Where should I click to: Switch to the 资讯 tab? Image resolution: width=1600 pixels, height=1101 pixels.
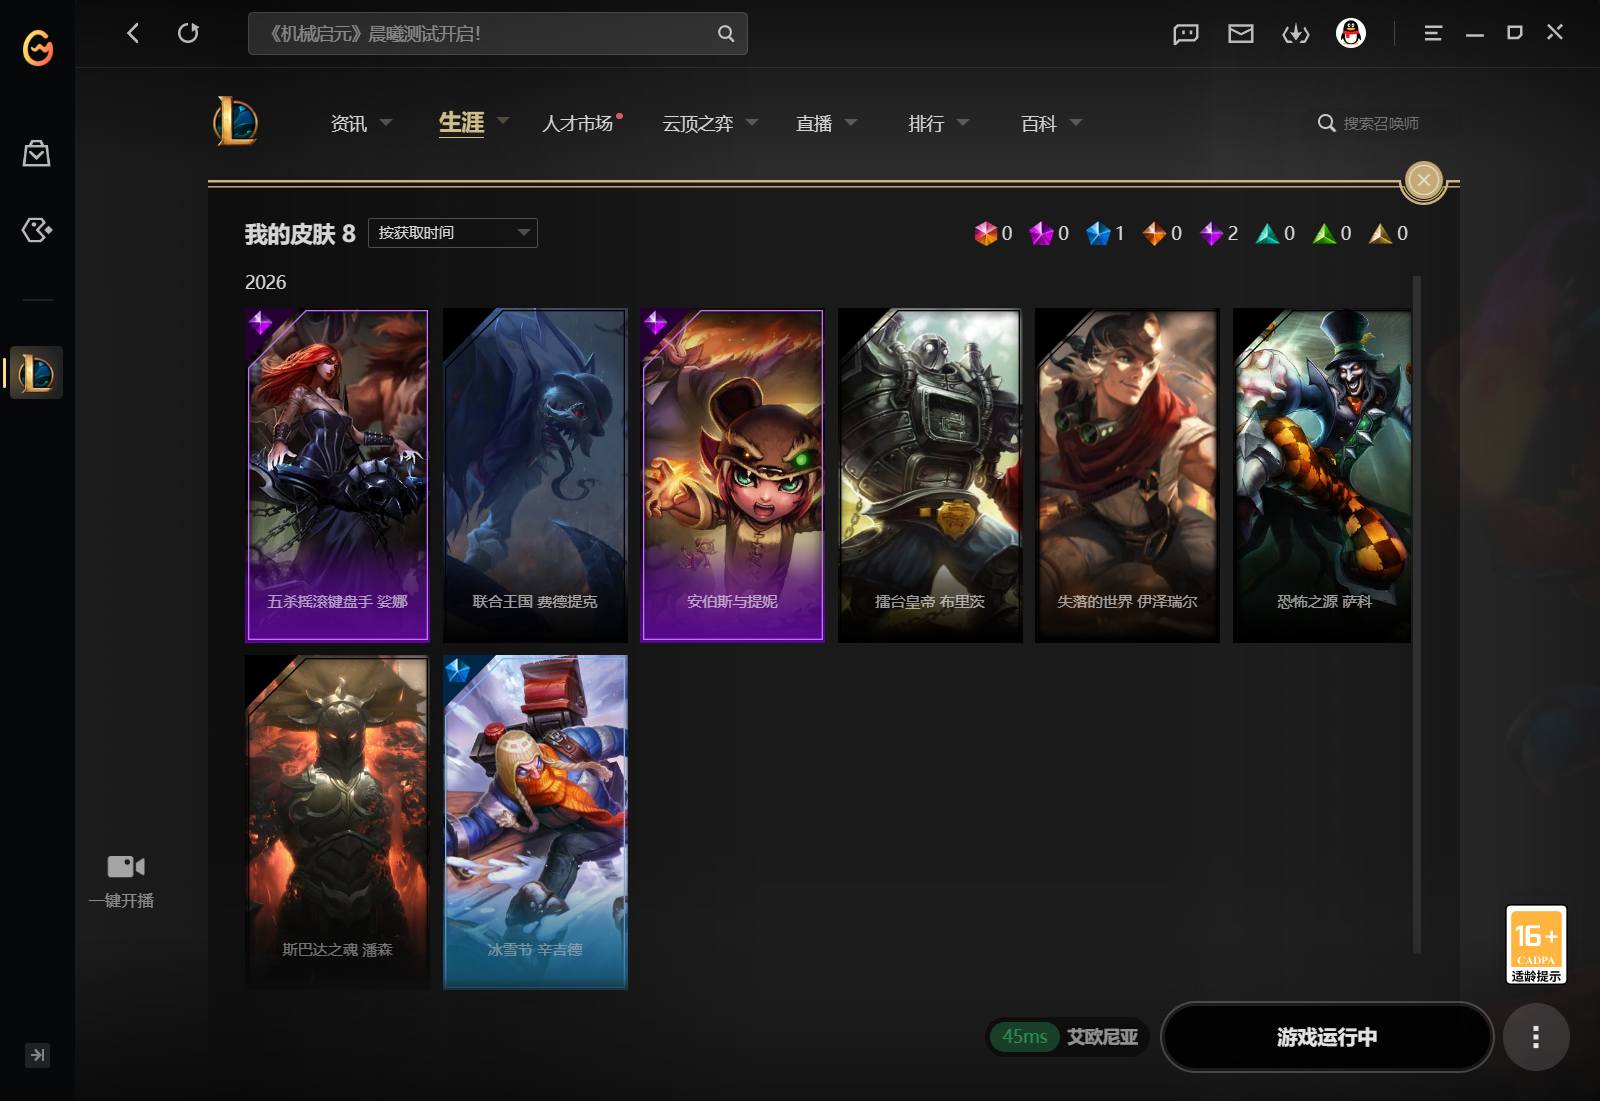tap(349, 123)
